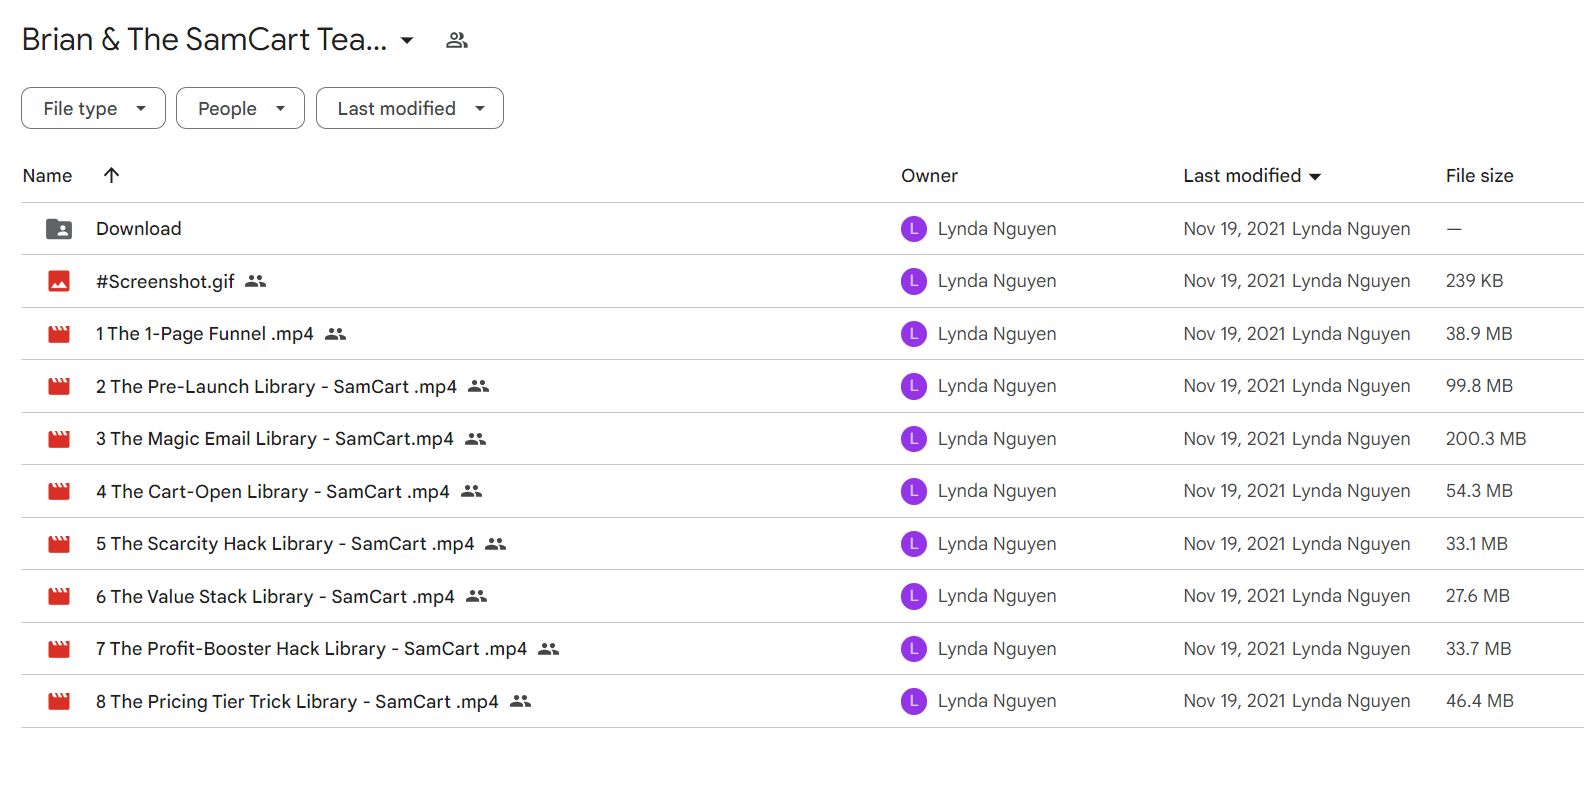Select 1 The 1-Page Funnel .mp4
The height and width of the screenshot is (787, 1584).
[x=205, y=334]
